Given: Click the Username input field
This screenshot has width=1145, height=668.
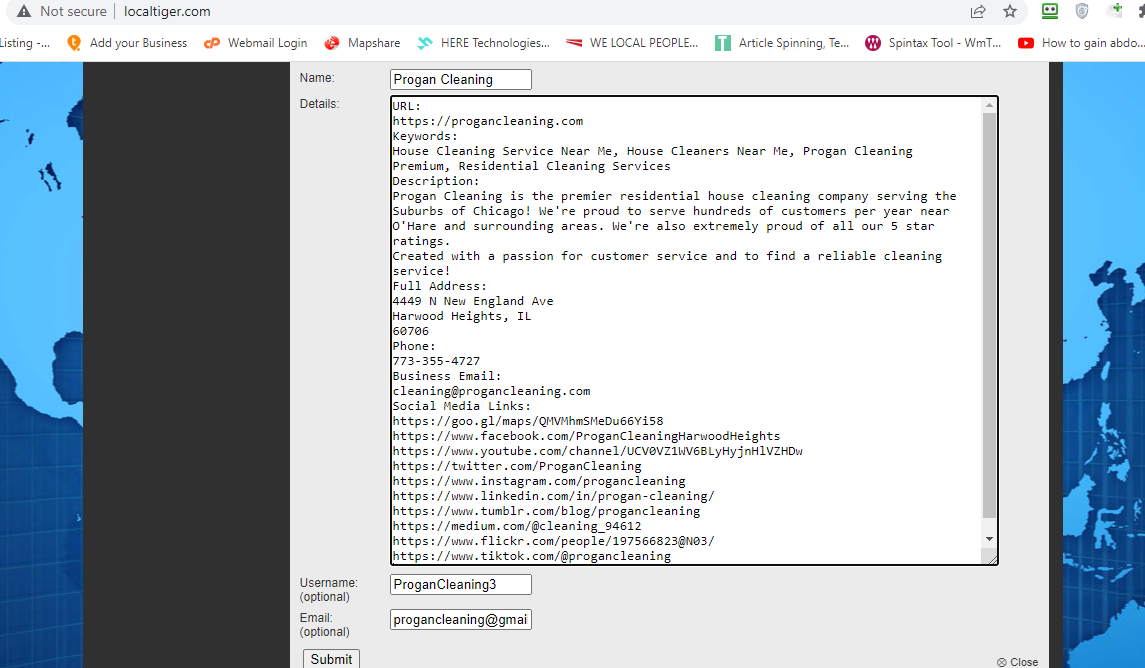Looking at the screenshot, I should click(461, 585).
